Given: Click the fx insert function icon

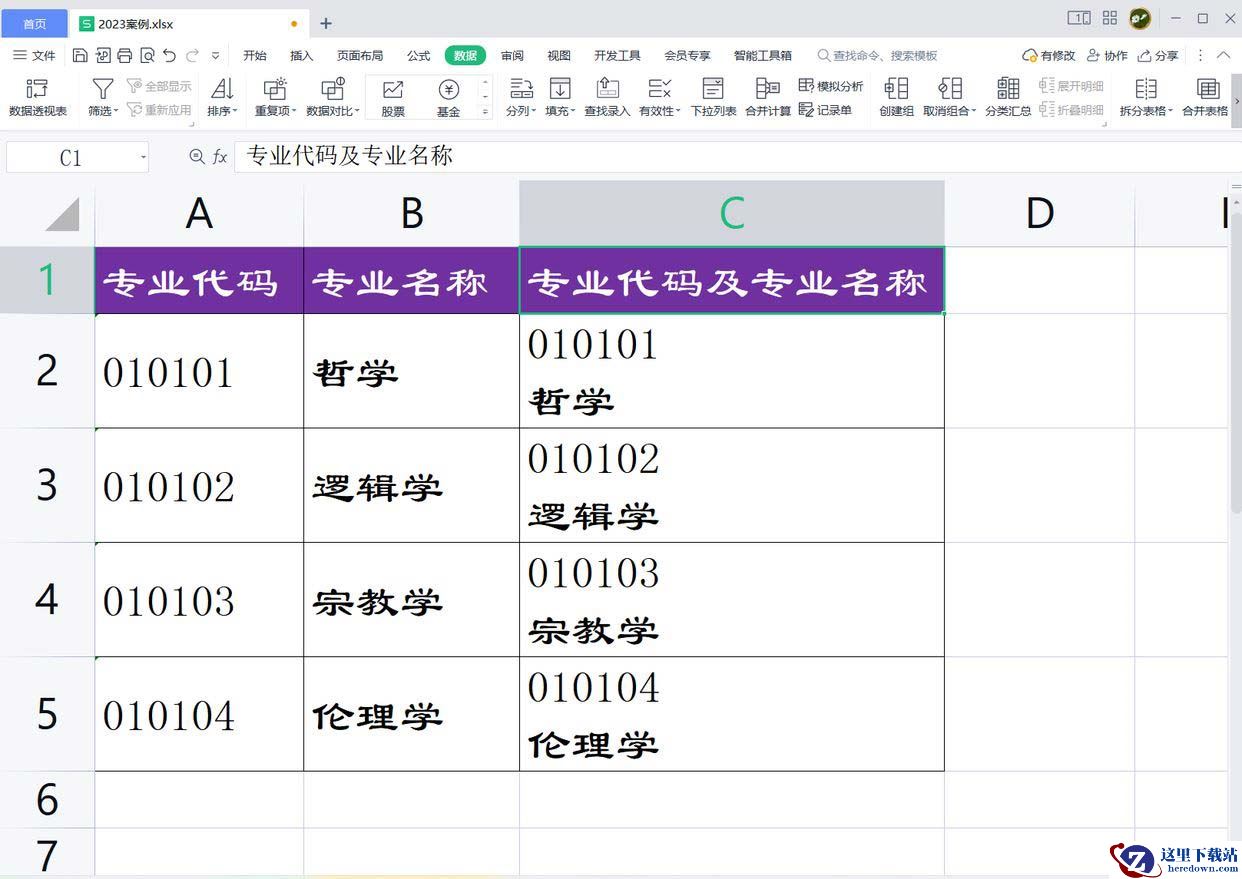Looking at the screenshot, I should 220,157.
